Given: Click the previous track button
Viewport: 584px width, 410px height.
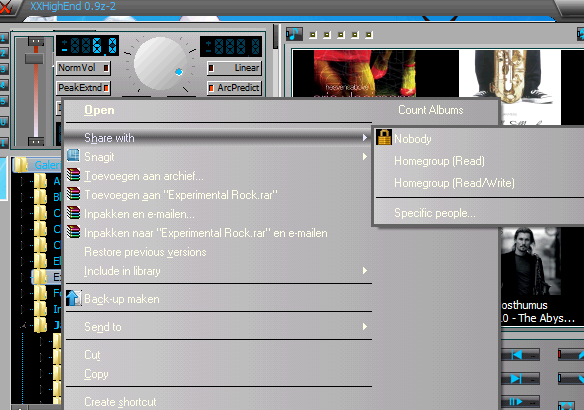Looking at the screenshot, I should [x=521, y=355].
